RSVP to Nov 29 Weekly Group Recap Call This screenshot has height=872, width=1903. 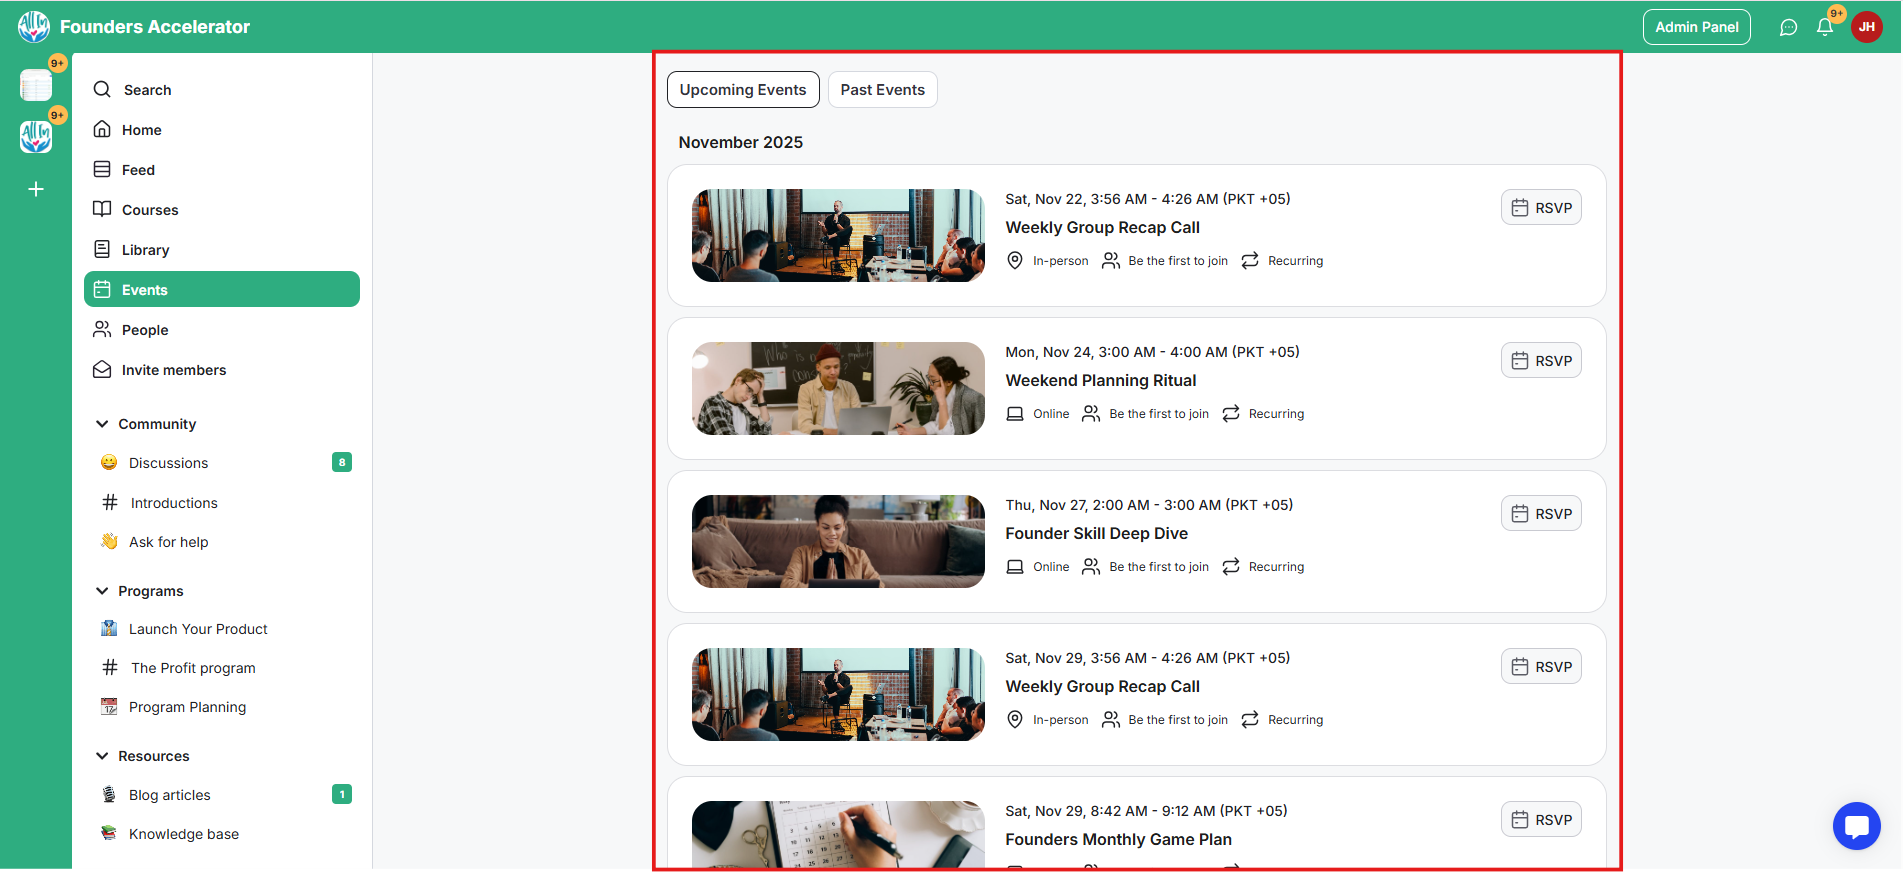pyautogui.click(x=1541, y=666)
